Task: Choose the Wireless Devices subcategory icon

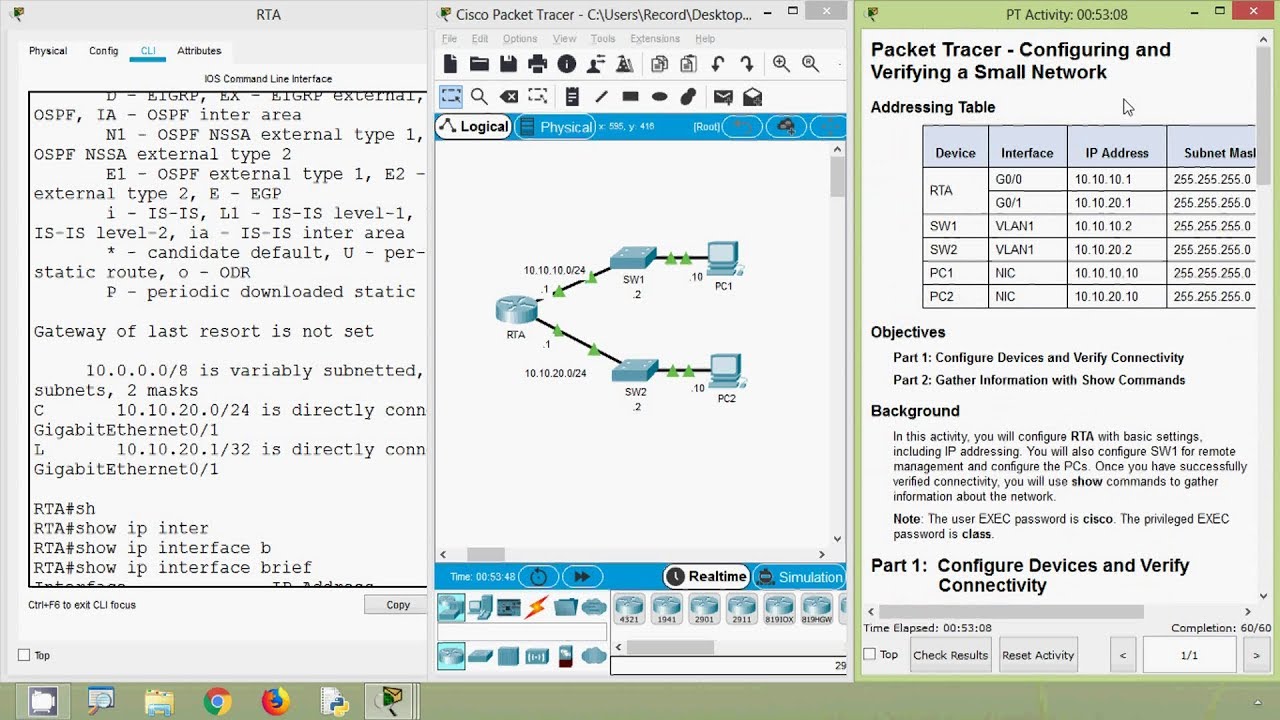Action: point(537,656)
